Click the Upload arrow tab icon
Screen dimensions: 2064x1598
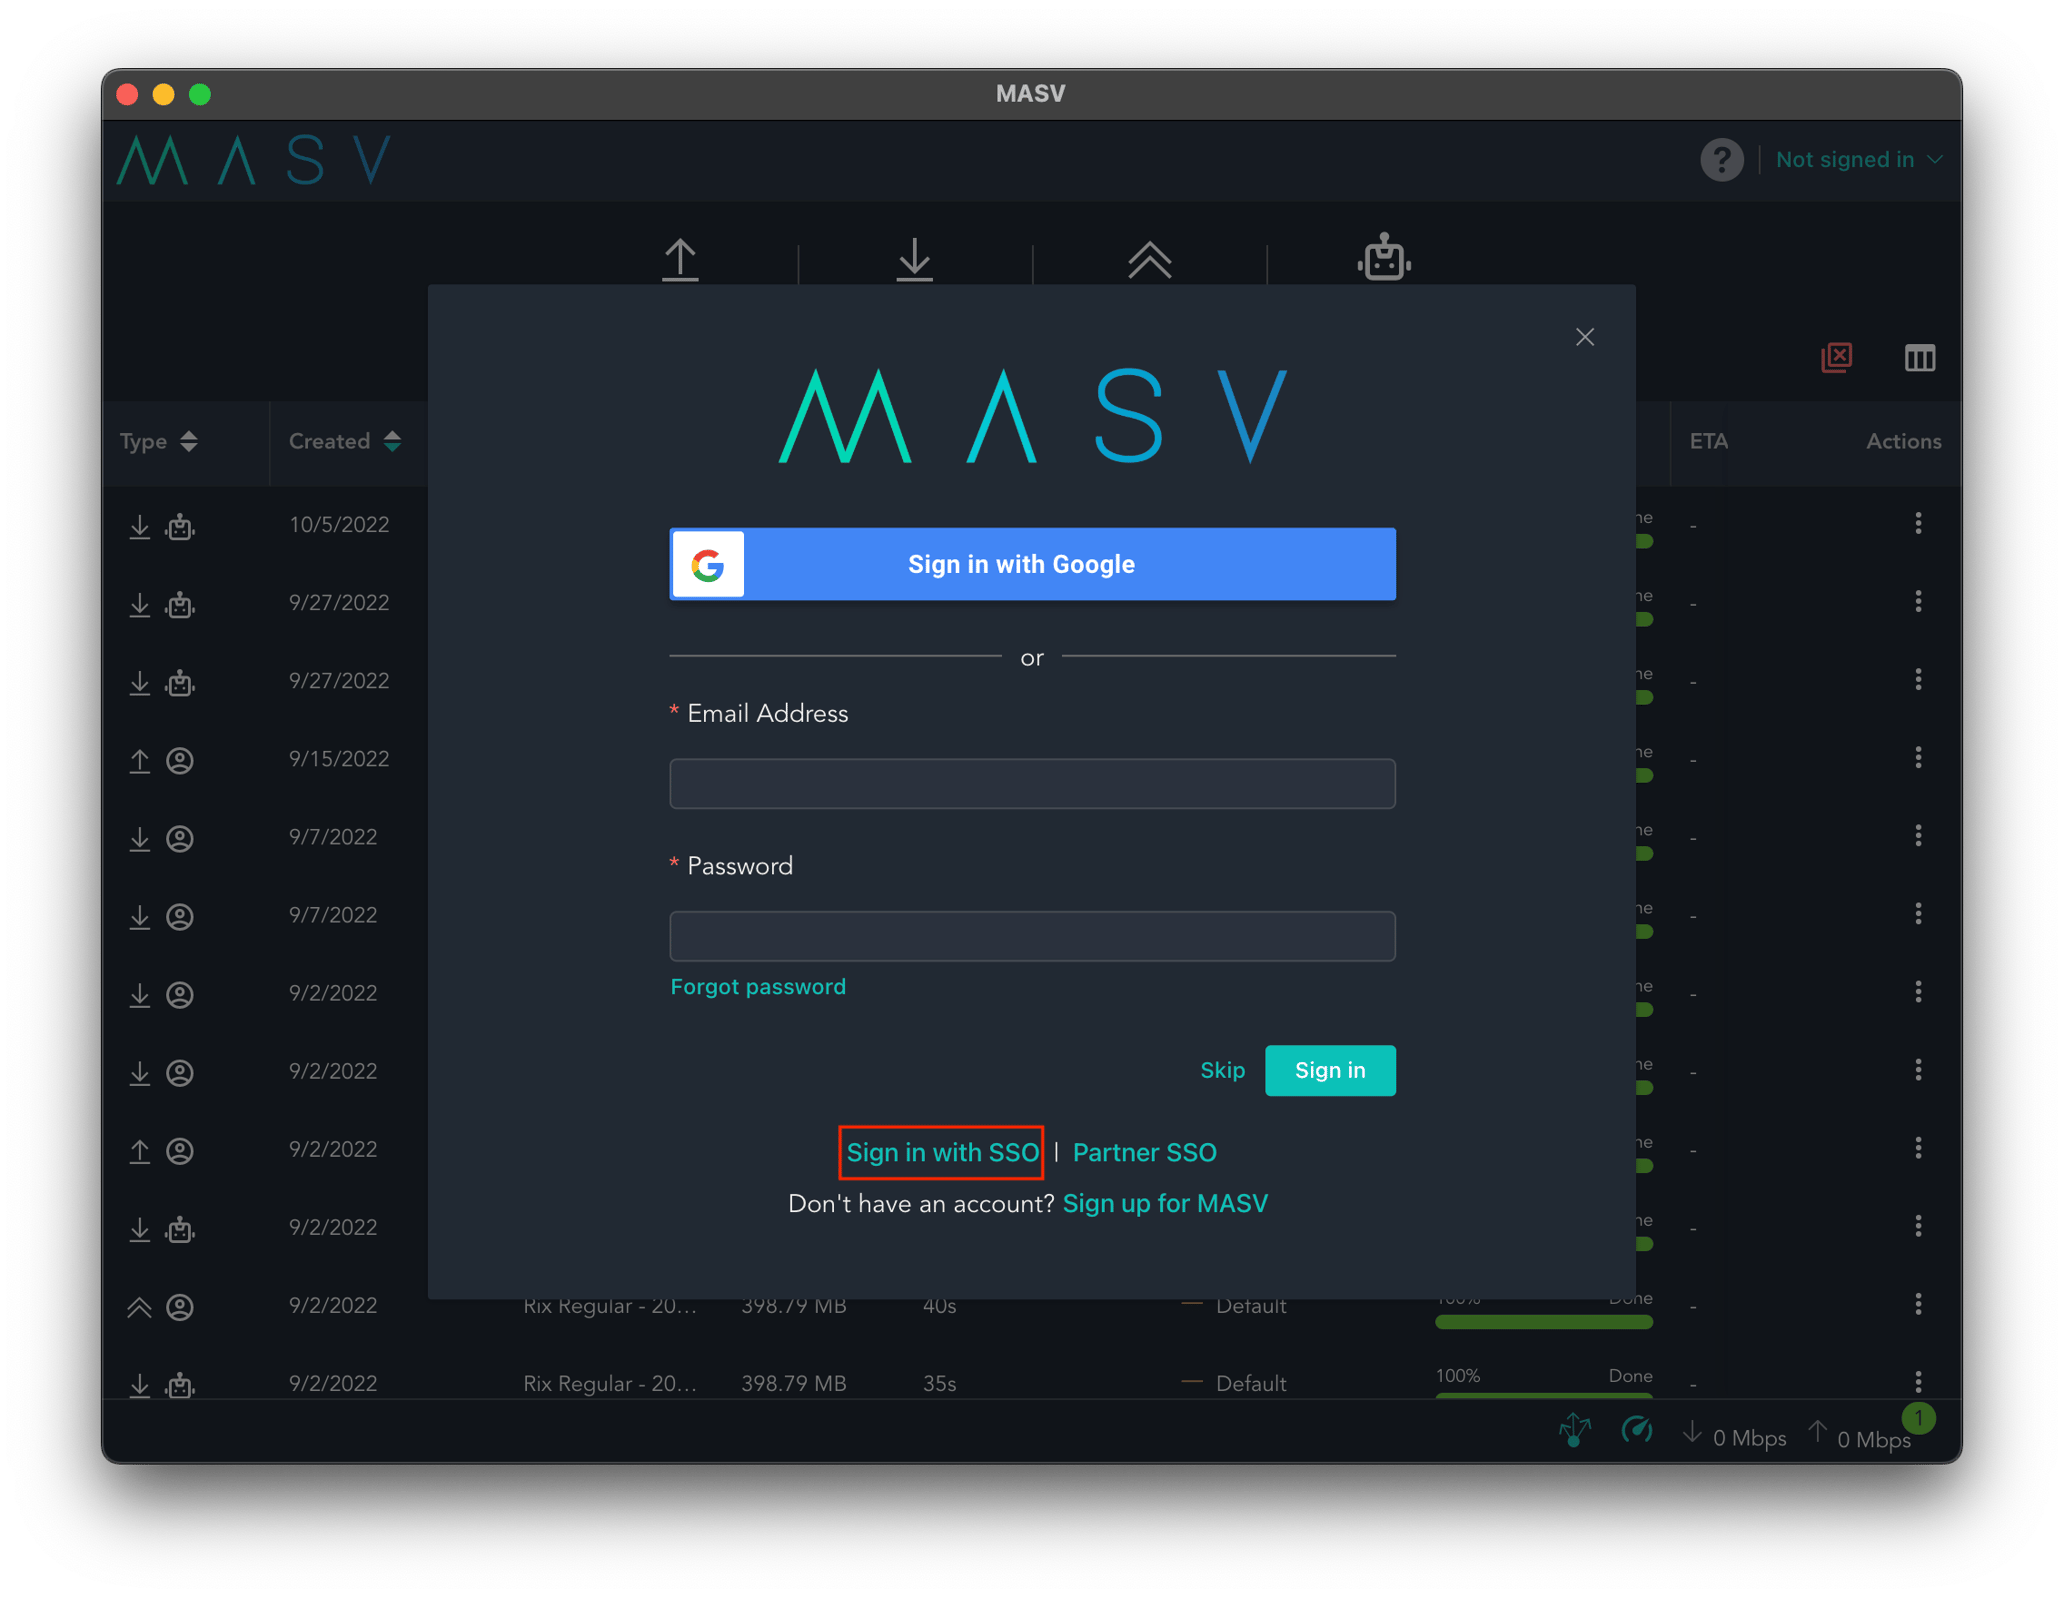[681, 259]
